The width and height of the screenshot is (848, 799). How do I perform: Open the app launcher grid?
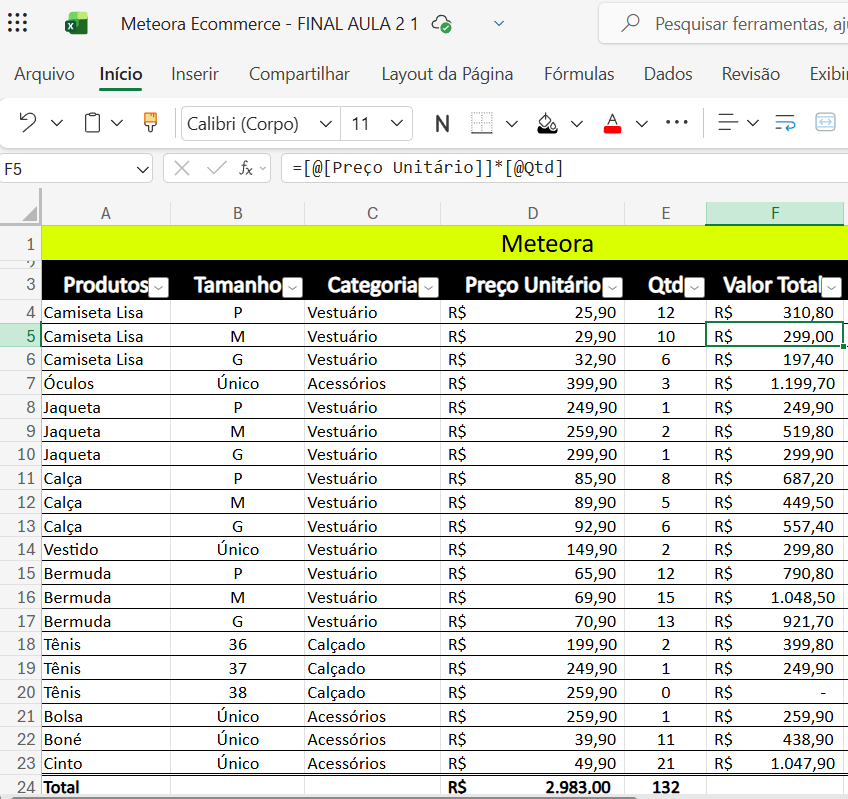point(18,23)
